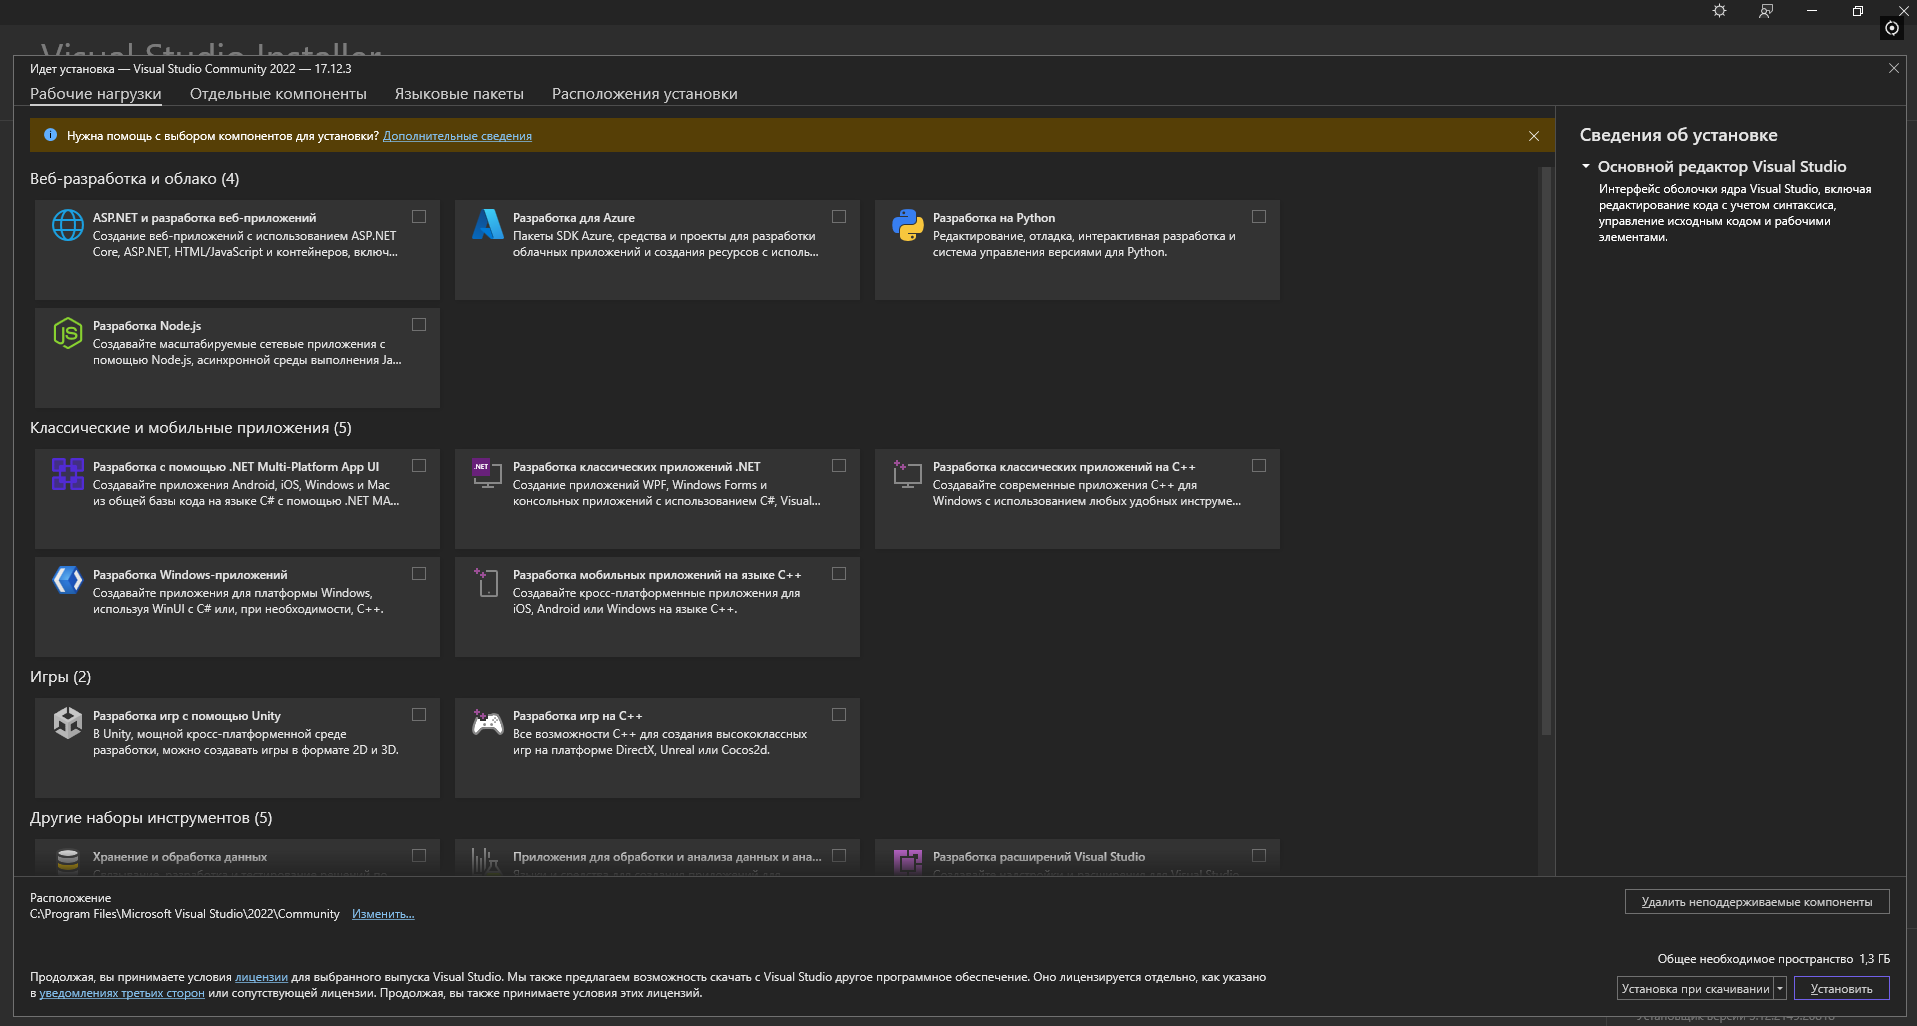Image resolution: width=1917 pixels, height=1026 pixels.
Task: Open the install mode dropdown arrow
Action: [1780, 988]
